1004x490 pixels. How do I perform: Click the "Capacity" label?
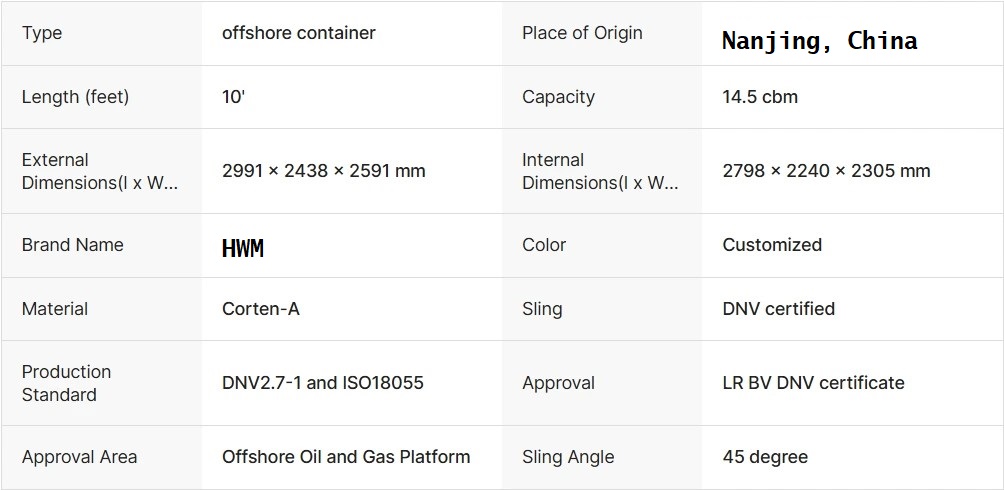(x=558, y=97)
